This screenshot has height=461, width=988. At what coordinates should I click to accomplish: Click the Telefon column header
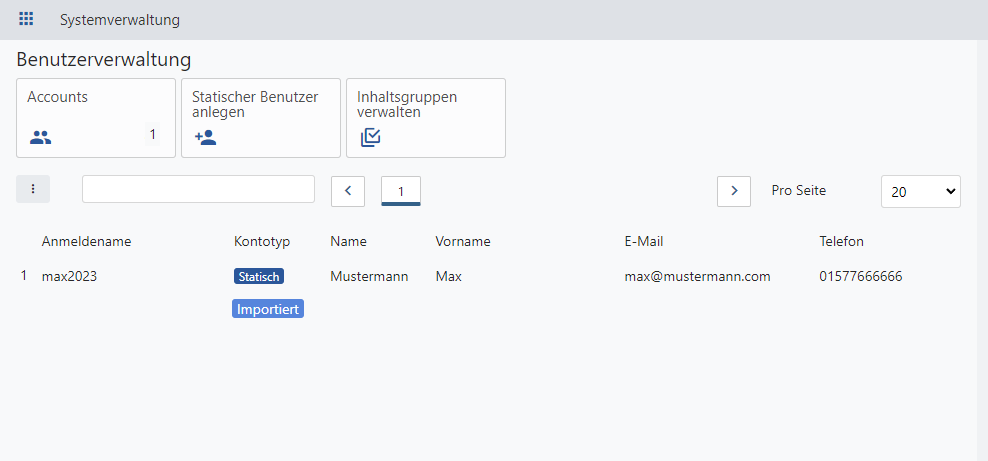coord(842,241)
